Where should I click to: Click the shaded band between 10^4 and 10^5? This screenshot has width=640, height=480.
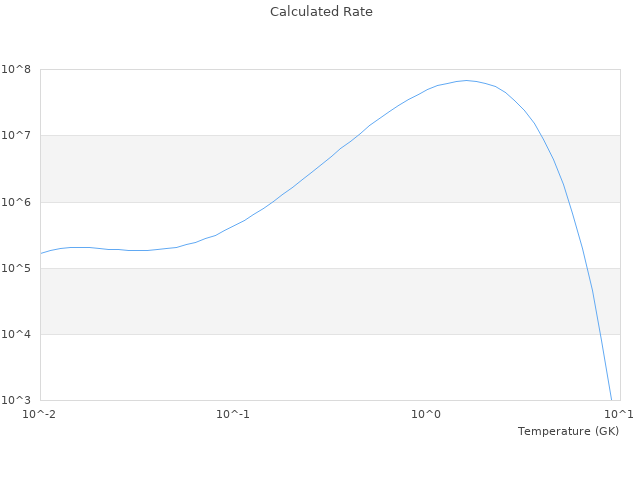coord(300,300)
